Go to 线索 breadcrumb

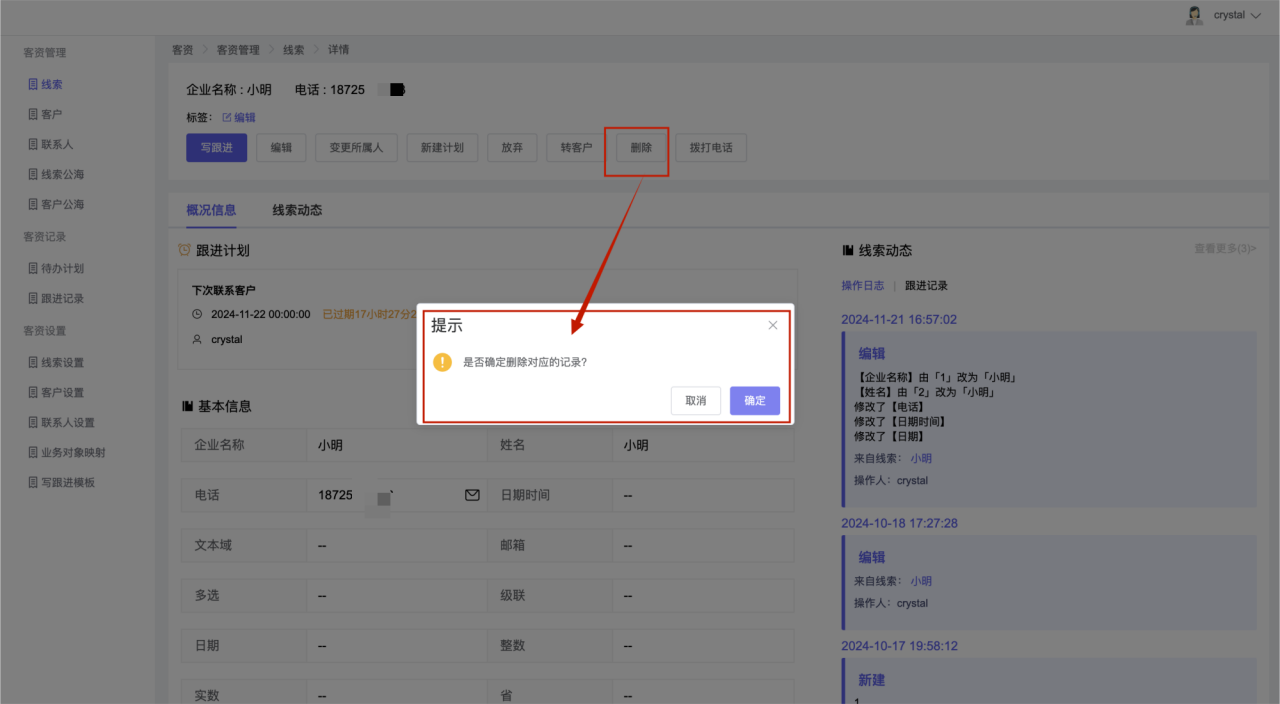[x=294, y=50]
